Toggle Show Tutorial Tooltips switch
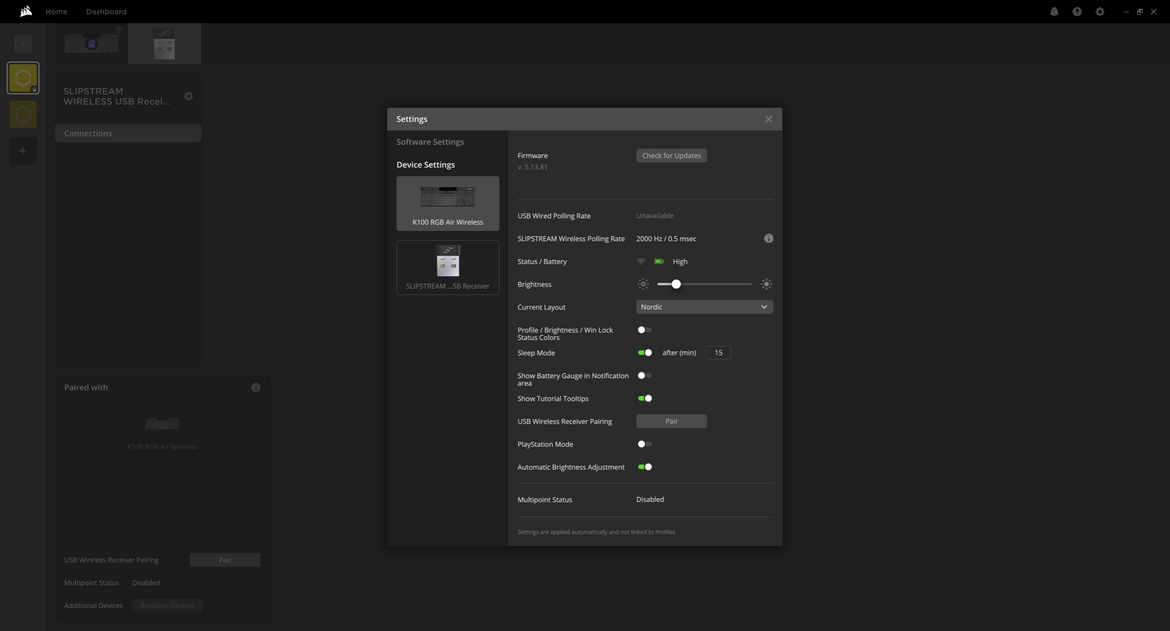The width and height of the screenshot is (1170, 631). coord(645,398)
